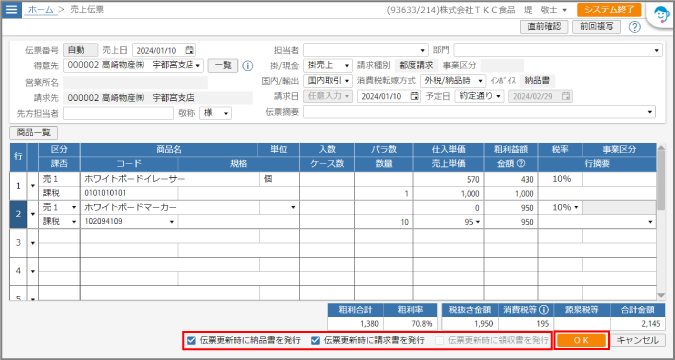The width and height of the screenshot is (675, 360).
Task: Click 消費税等 value 195
Action: pyautogui.click(x=526, y=323)
